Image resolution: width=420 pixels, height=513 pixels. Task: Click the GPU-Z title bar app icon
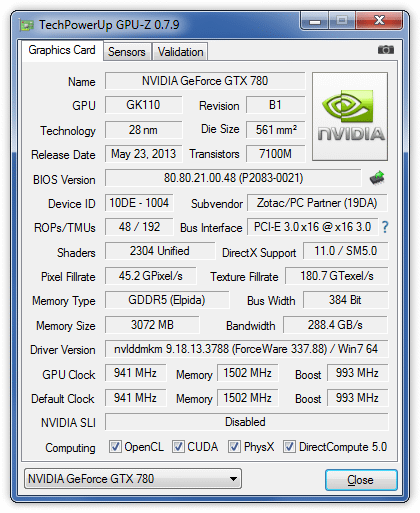tap(27, 25)
